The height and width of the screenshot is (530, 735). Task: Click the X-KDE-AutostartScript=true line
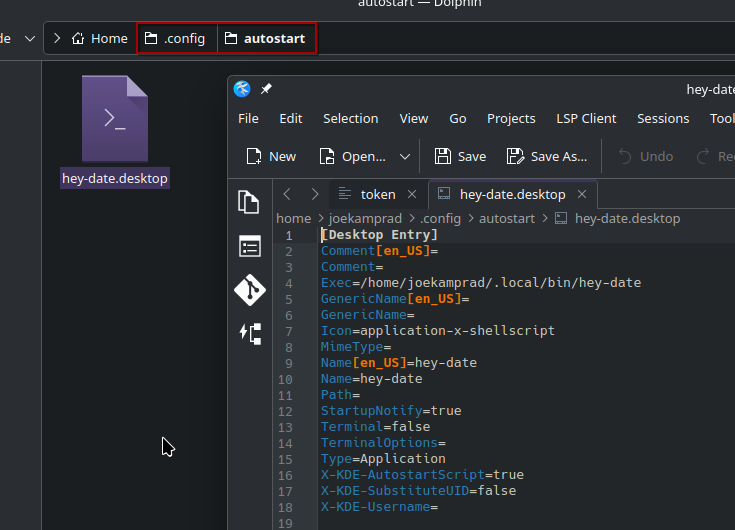(x=422, y=475)
